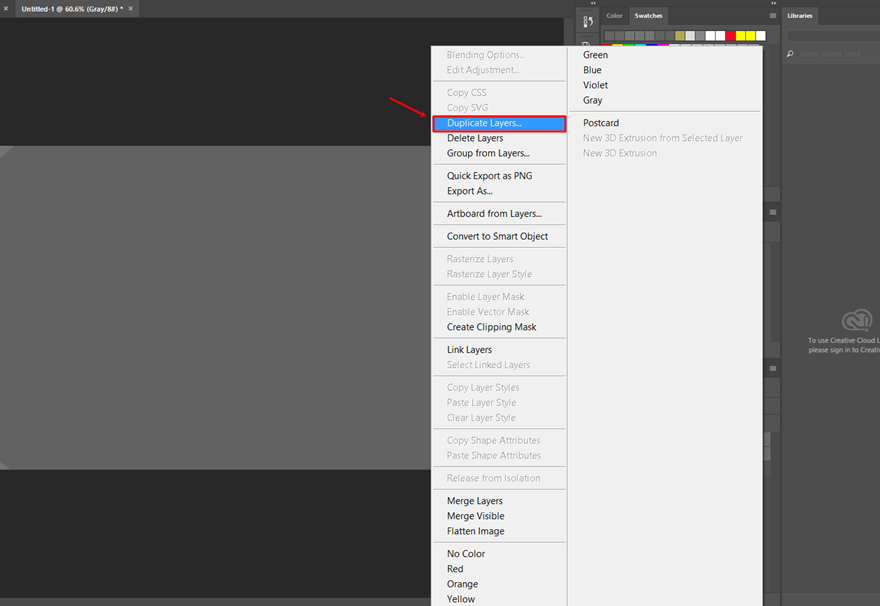This screenshot has width=880, height=606.
Task: Click the Search Adobe Stock field
Action: coord(838,54)
